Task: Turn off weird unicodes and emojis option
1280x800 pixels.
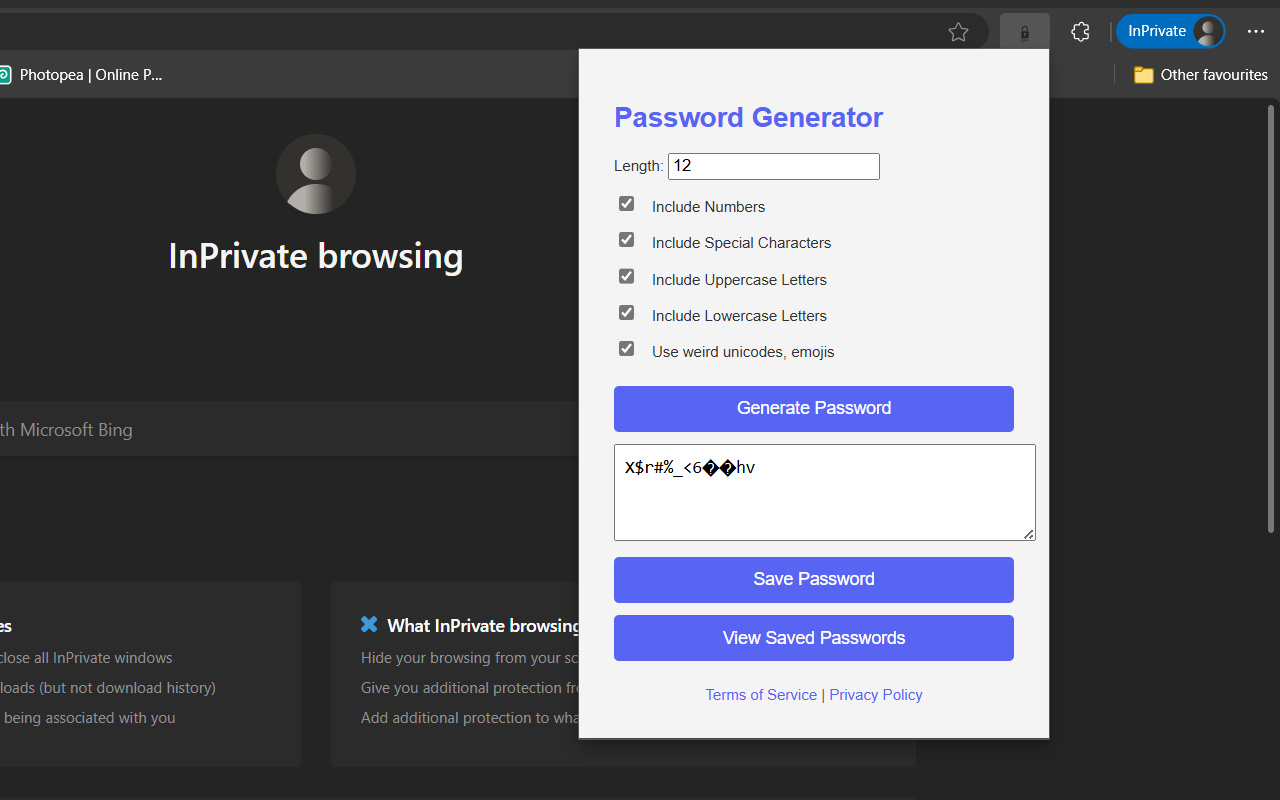Action: pos(626,349)
